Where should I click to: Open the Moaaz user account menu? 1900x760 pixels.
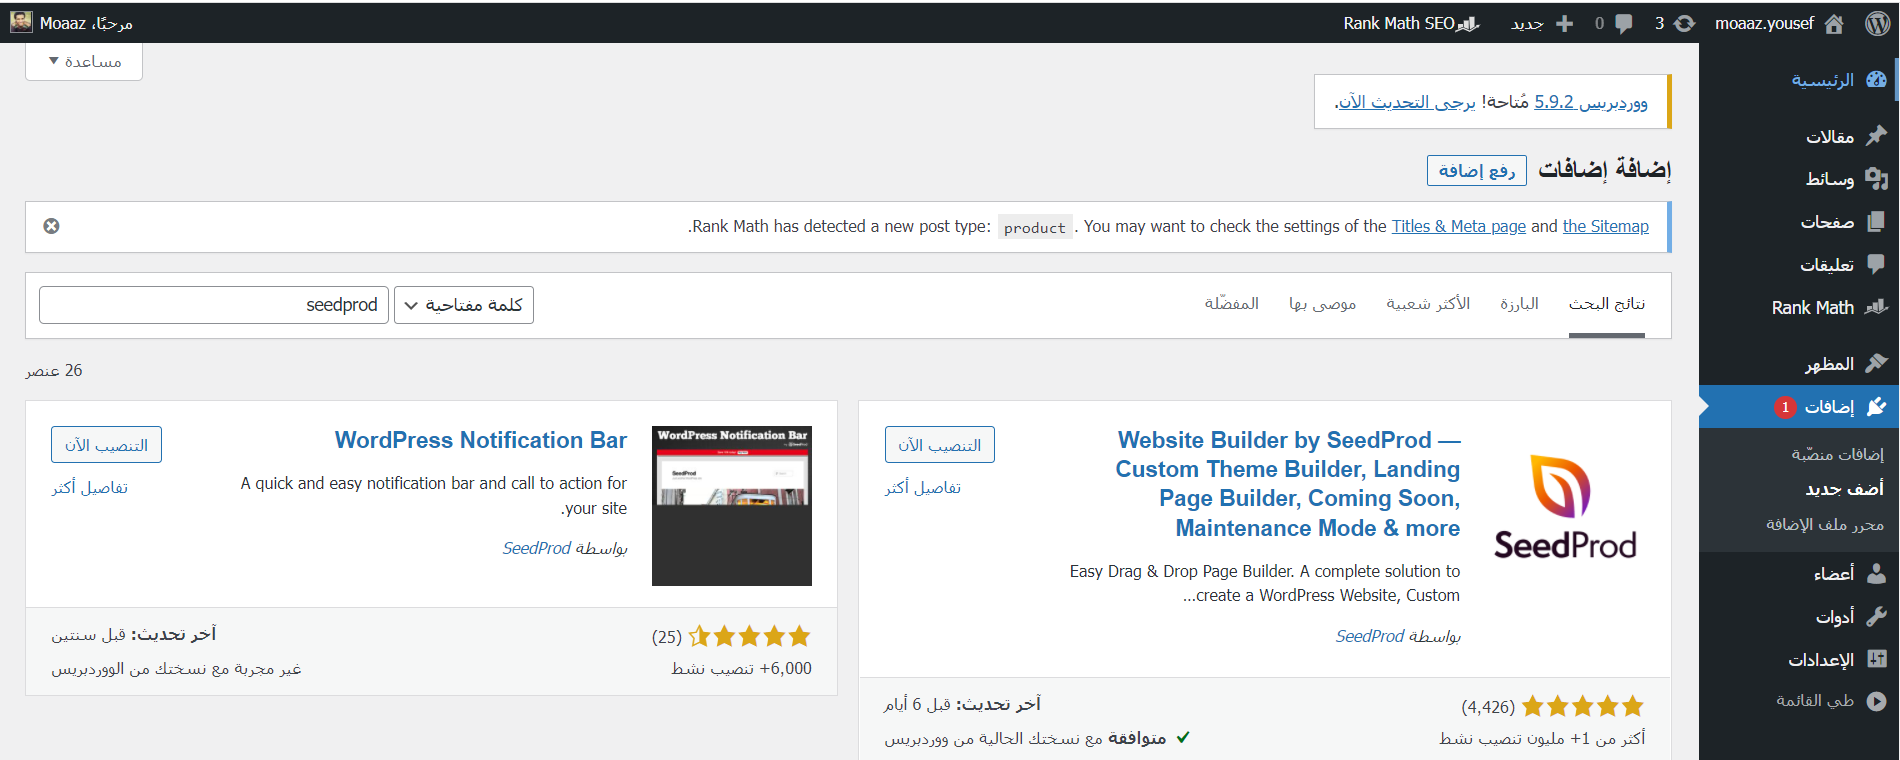[72, 23]
